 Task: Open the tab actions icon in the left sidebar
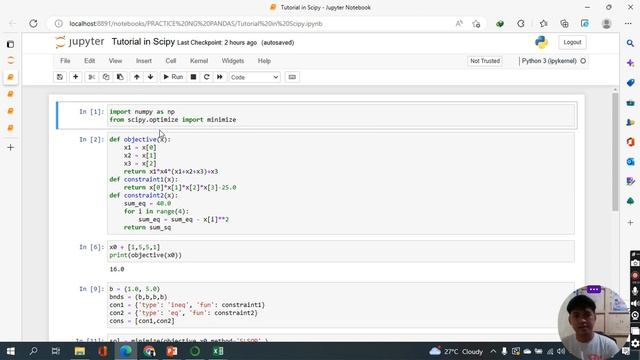click(11, 44)
